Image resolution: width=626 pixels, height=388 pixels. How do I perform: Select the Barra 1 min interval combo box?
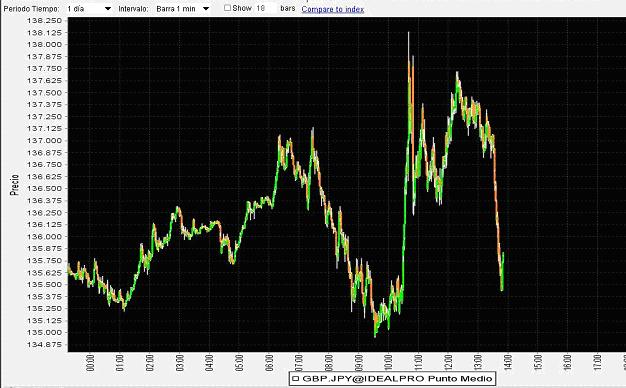coord(182,9)
